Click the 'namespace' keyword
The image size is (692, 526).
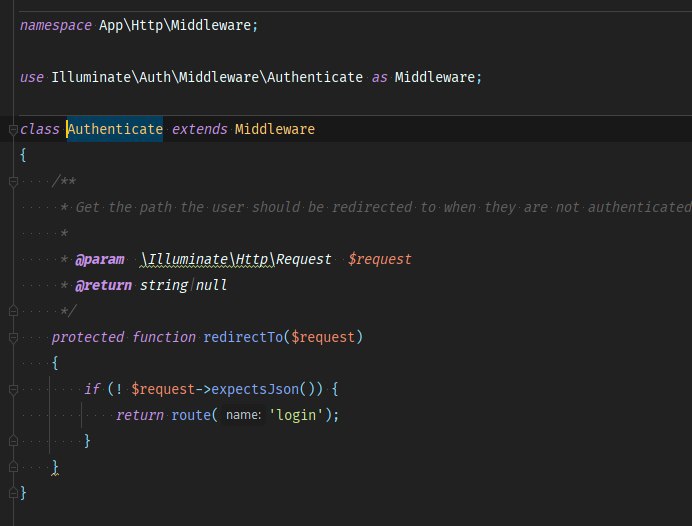56,26
